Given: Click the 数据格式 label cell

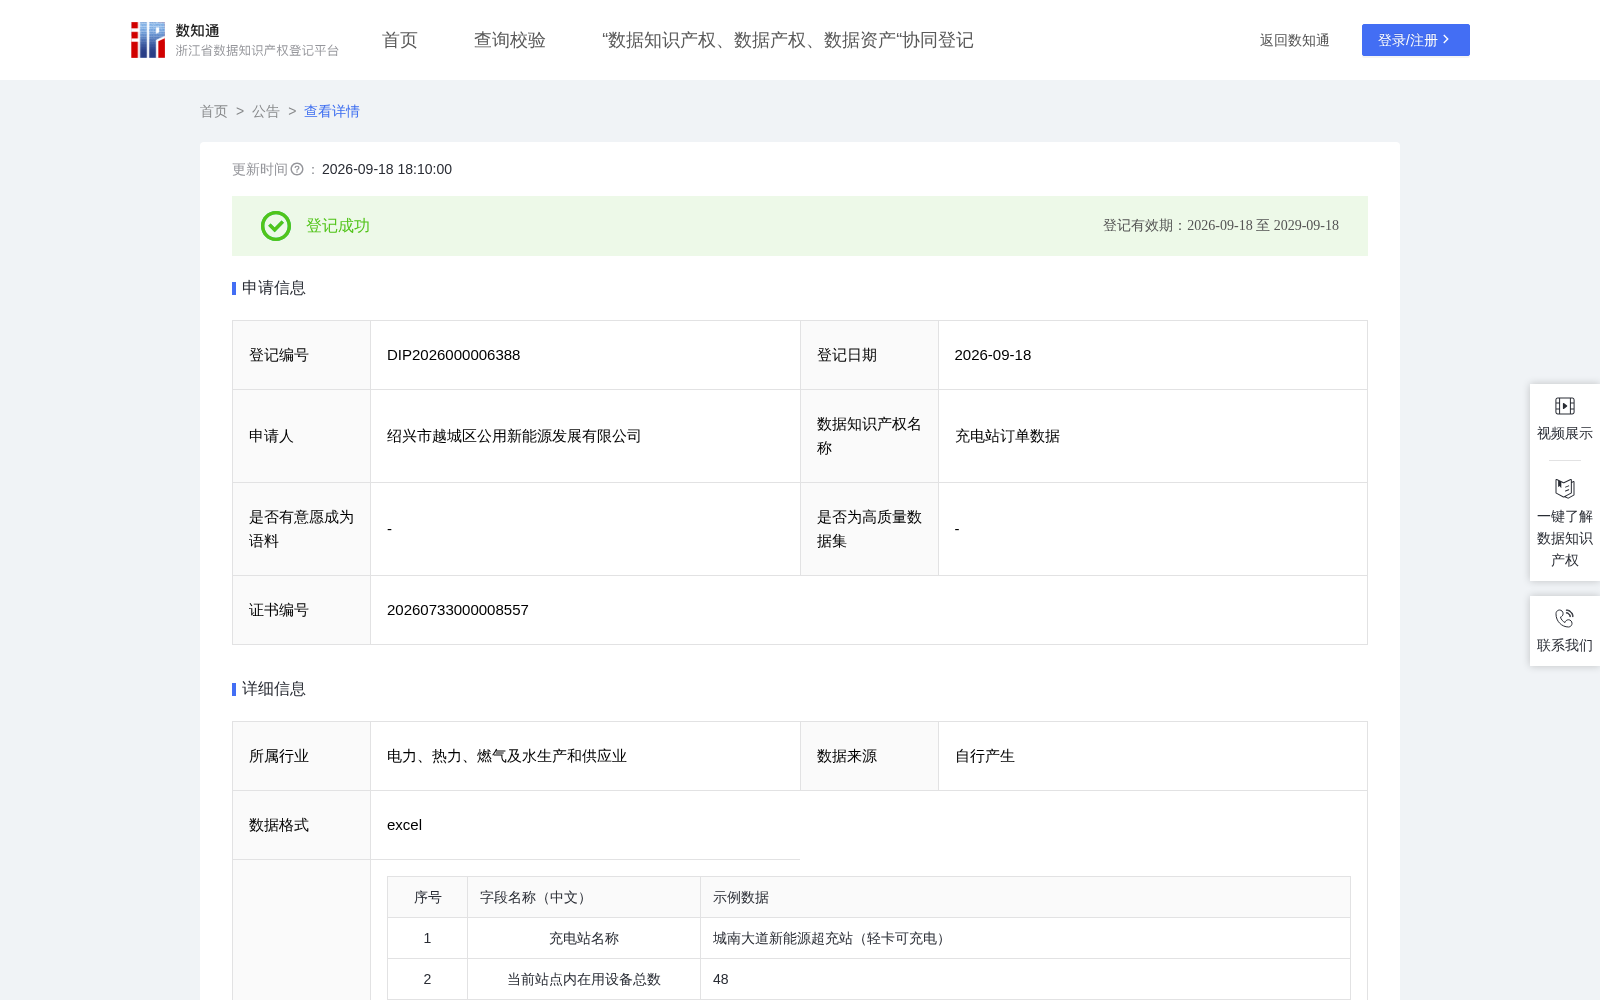Looking at the screenshot, I should click(x=302, y=825).
